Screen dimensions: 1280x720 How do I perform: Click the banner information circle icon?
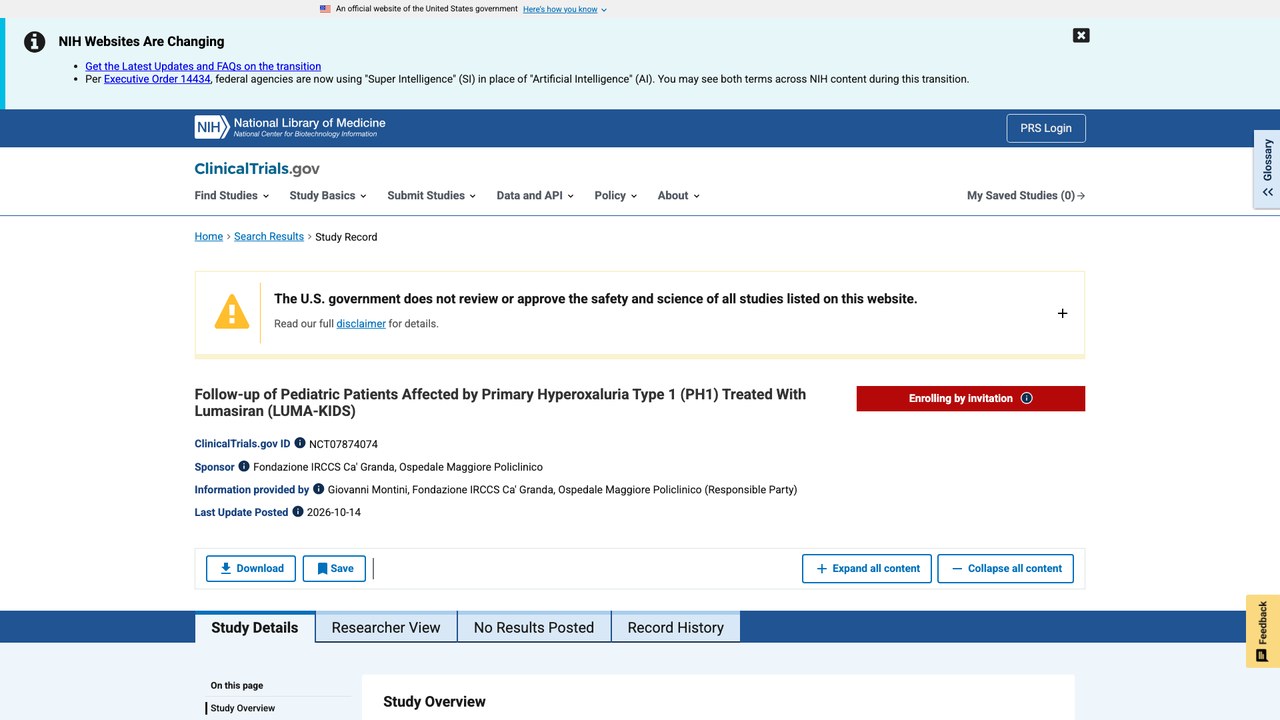(35, 42)
